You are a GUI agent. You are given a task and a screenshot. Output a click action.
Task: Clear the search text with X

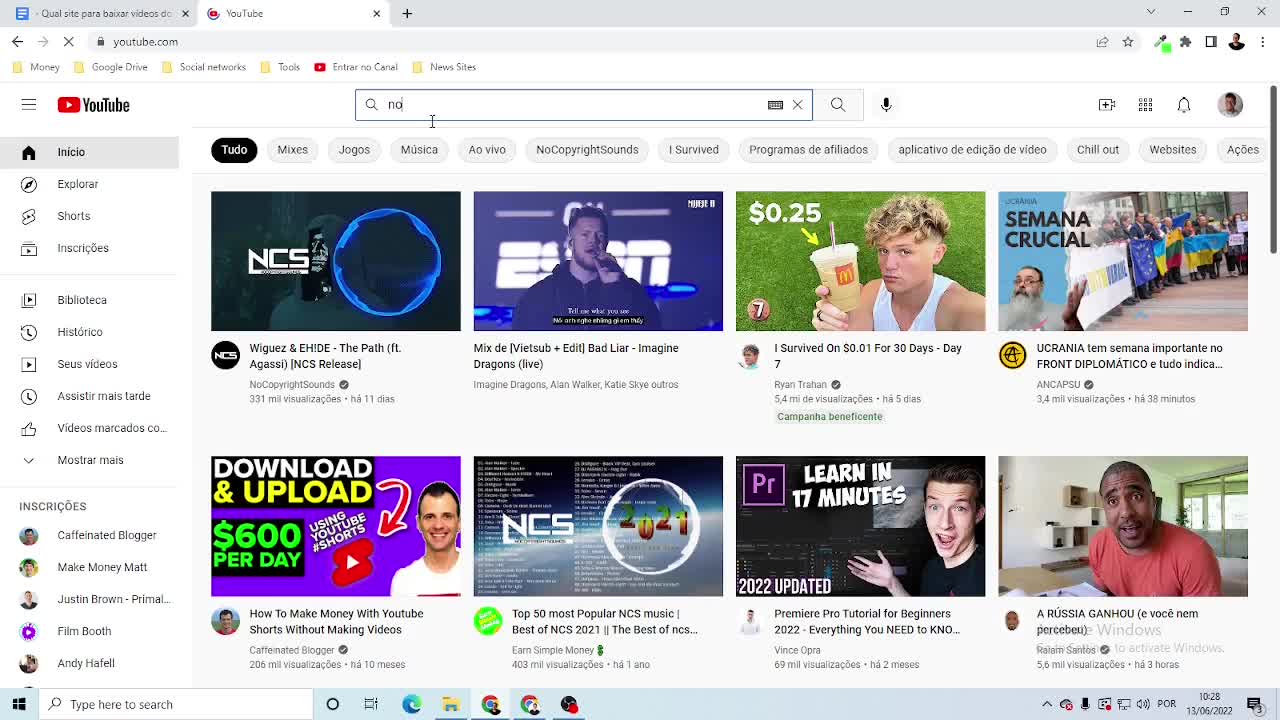pos(797,105)
